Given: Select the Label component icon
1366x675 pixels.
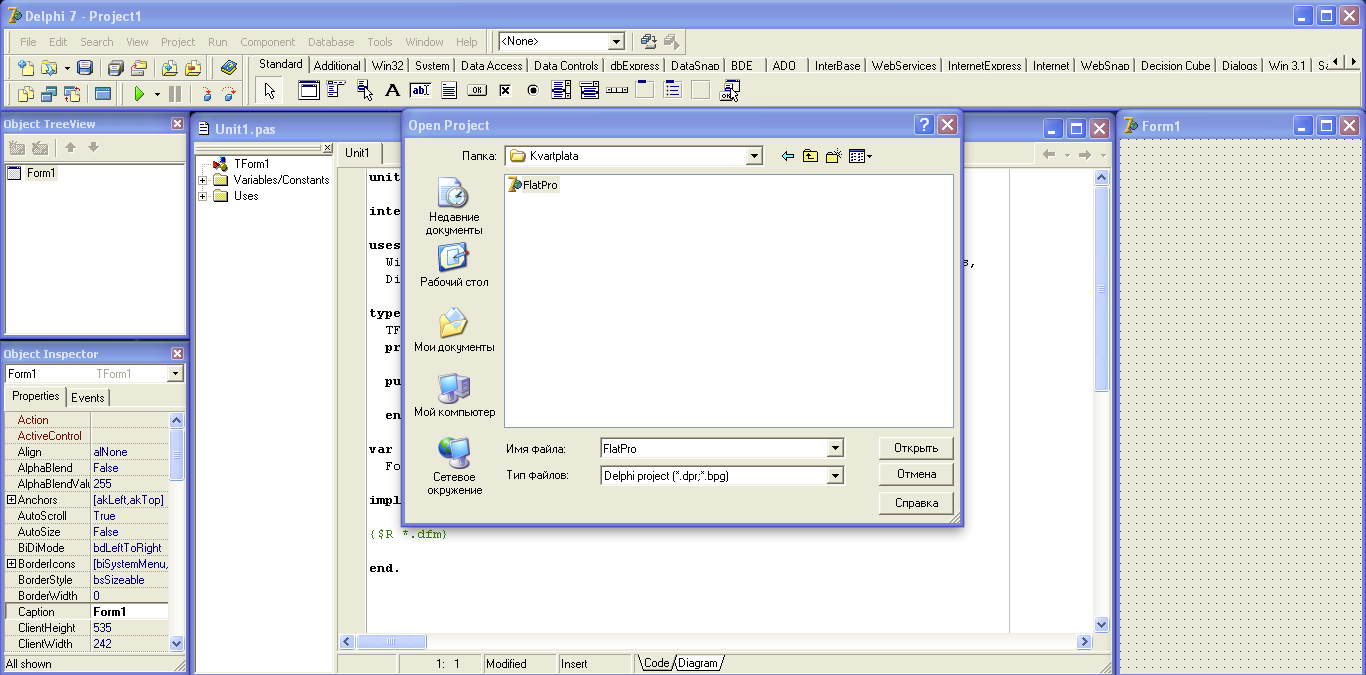Looking at the screenshot, I should click(393, 91).
